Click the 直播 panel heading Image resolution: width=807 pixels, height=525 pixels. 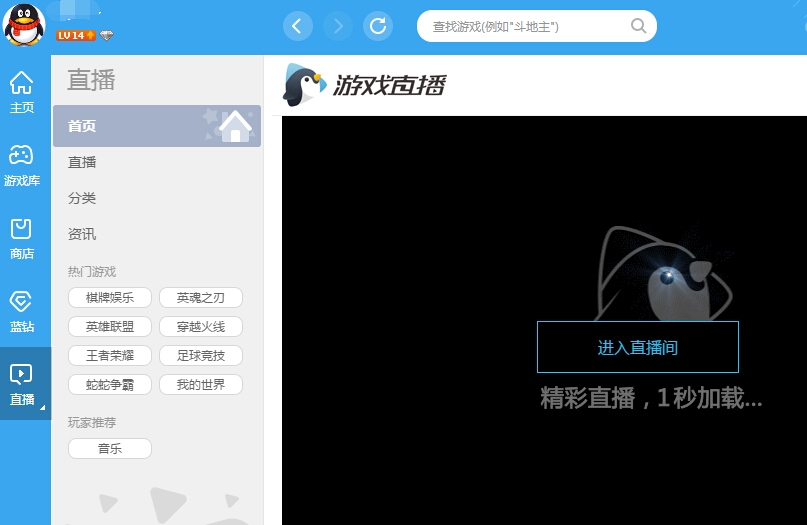[x=92, y=80]
